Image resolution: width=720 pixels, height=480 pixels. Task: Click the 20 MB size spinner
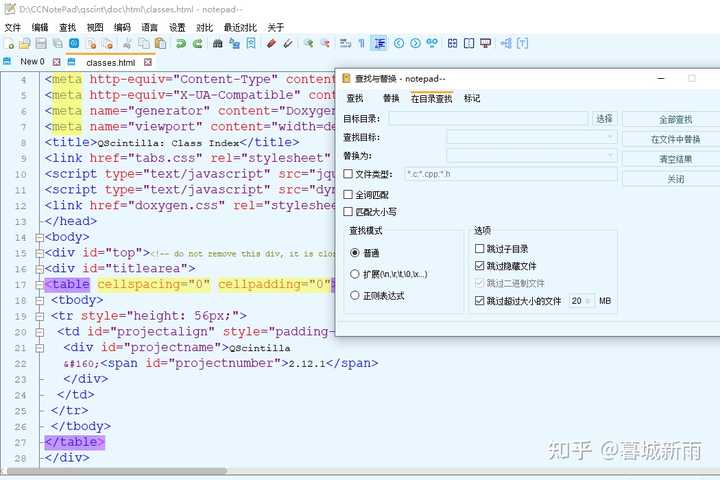pyautogui.click(x=582, y=301)
